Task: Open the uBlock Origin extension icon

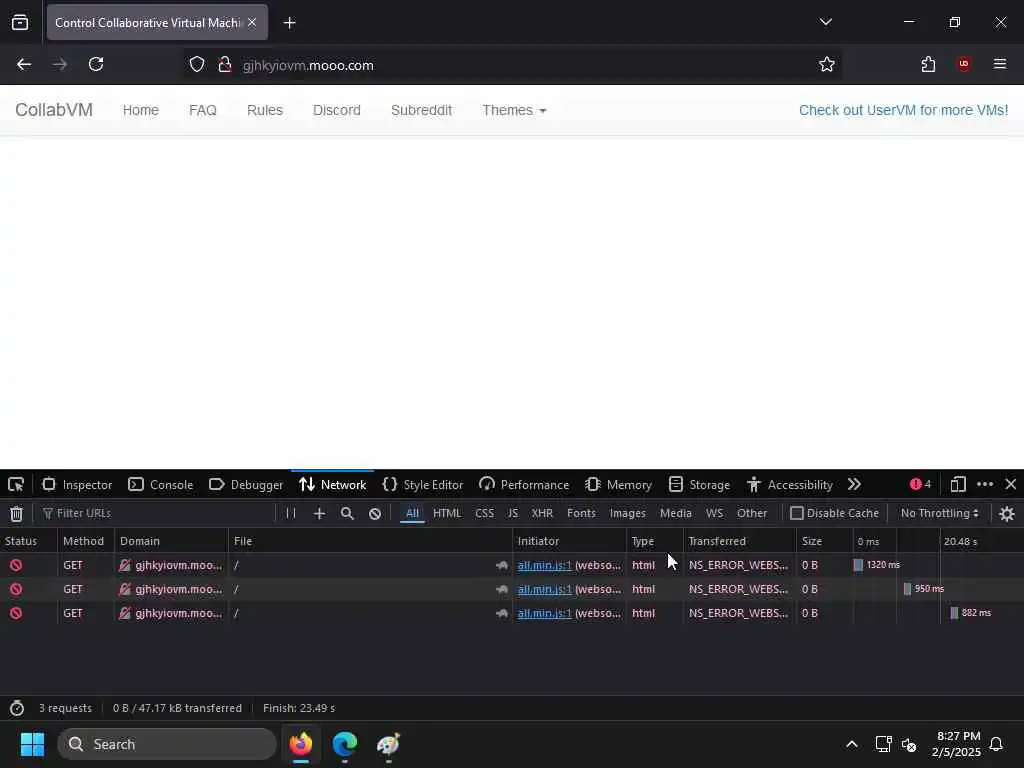Action: [x=964, y=64]
